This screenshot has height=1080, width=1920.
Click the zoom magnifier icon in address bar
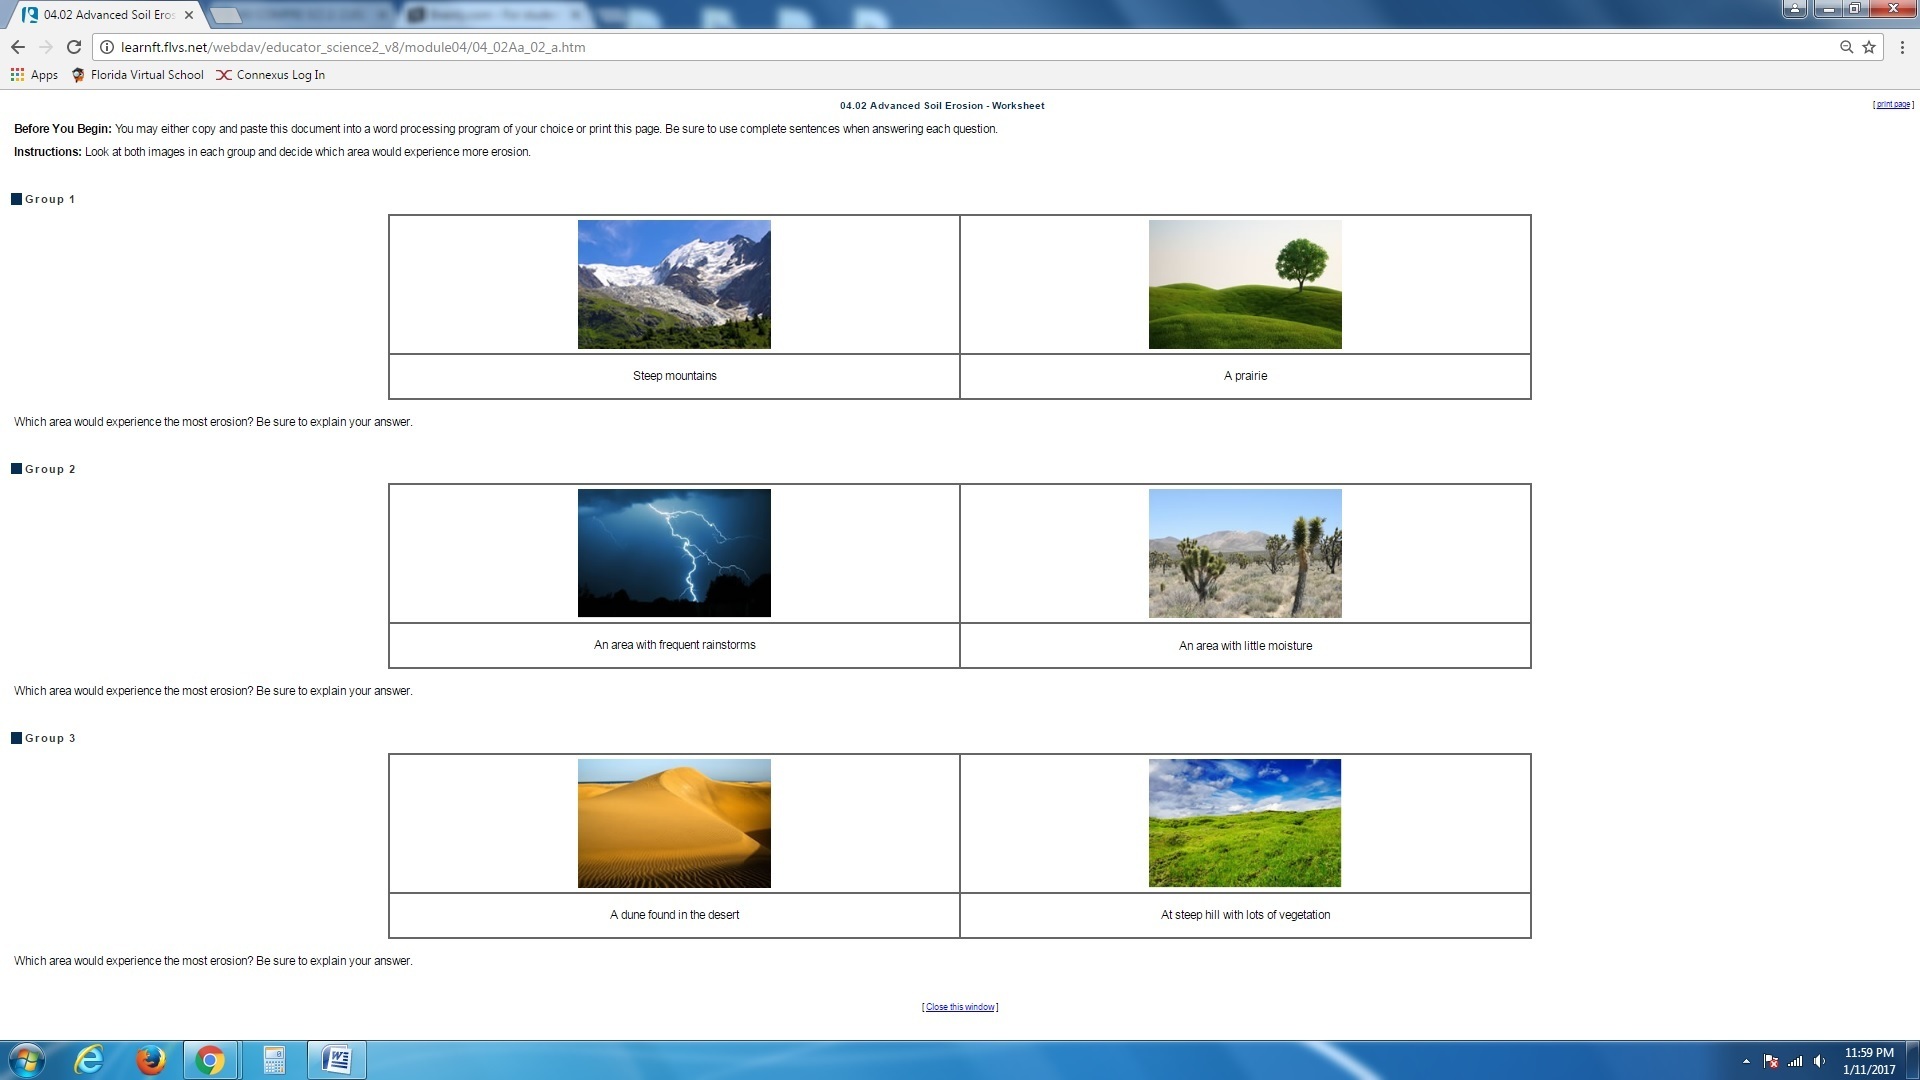coord(1846,47)
